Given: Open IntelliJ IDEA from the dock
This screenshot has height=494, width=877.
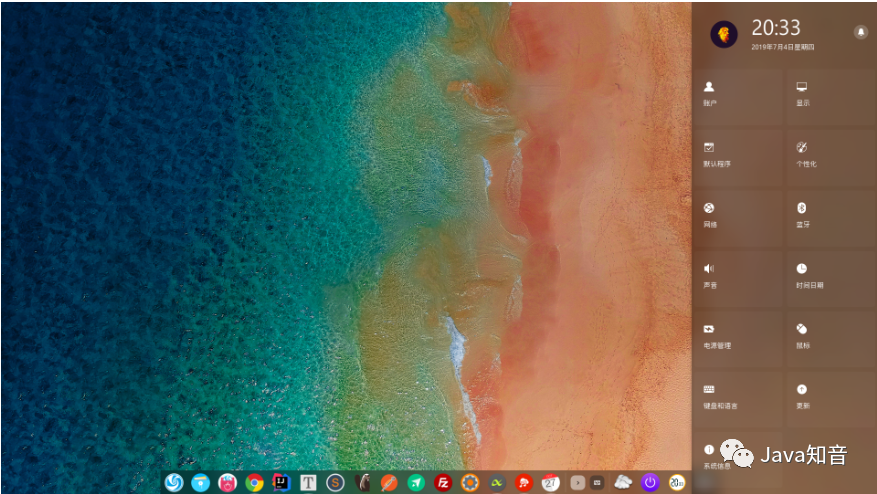Looking at the screenshot, I should 281,482.
